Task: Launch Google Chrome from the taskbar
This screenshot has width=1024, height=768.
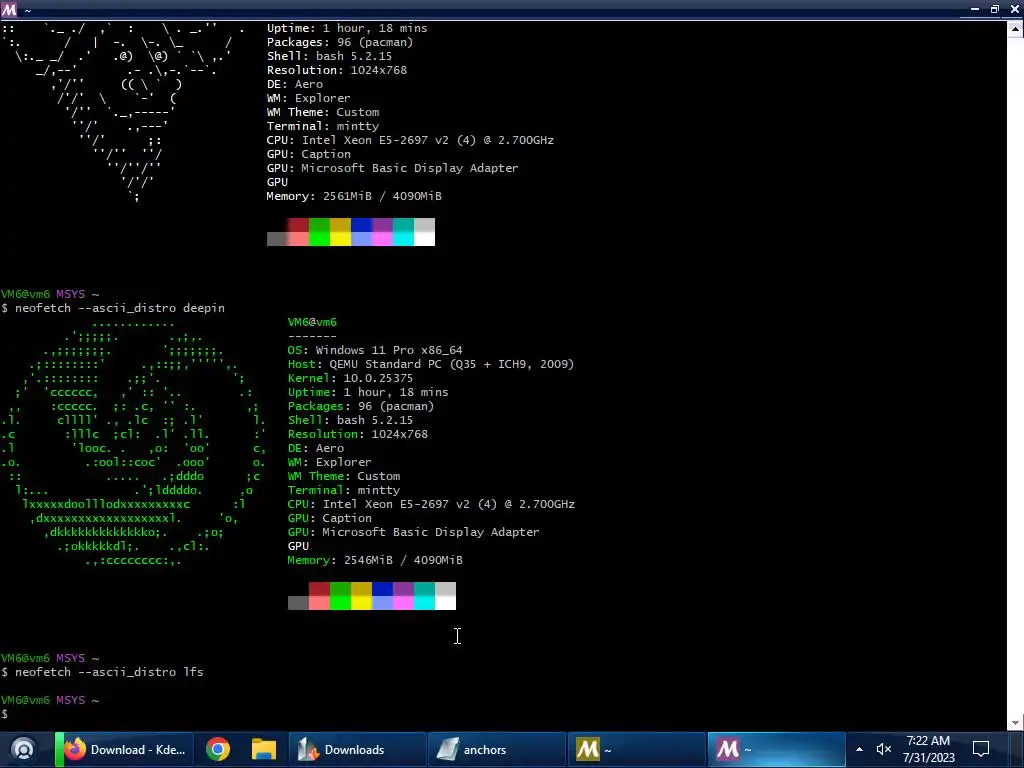Action: click(218, 750)
